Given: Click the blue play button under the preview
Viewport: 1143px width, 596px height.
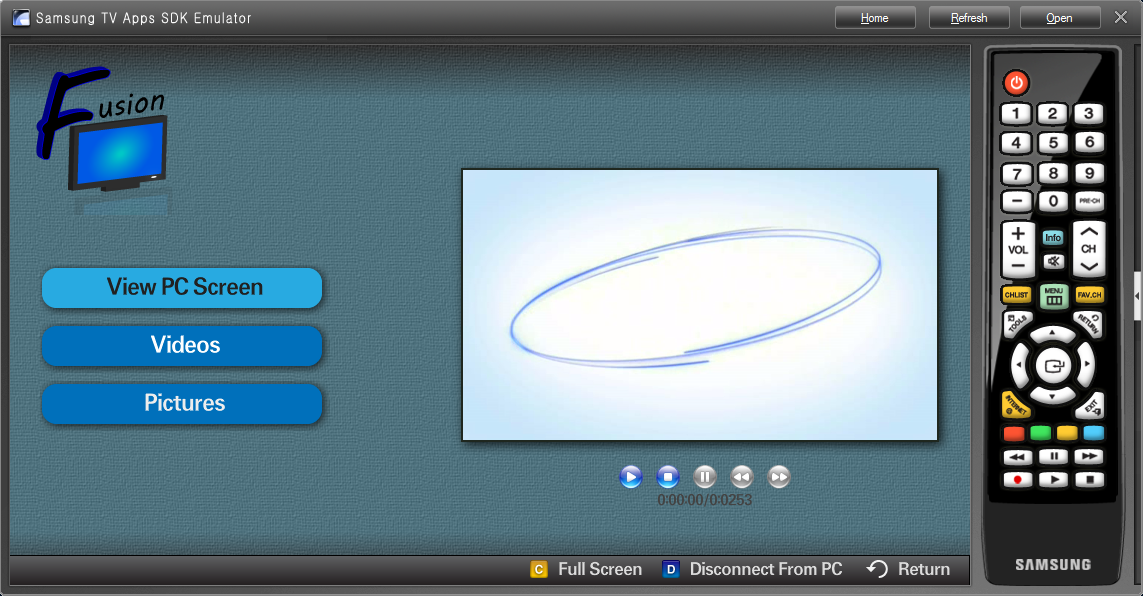Looking at the screenshot, I should point(631,477).
